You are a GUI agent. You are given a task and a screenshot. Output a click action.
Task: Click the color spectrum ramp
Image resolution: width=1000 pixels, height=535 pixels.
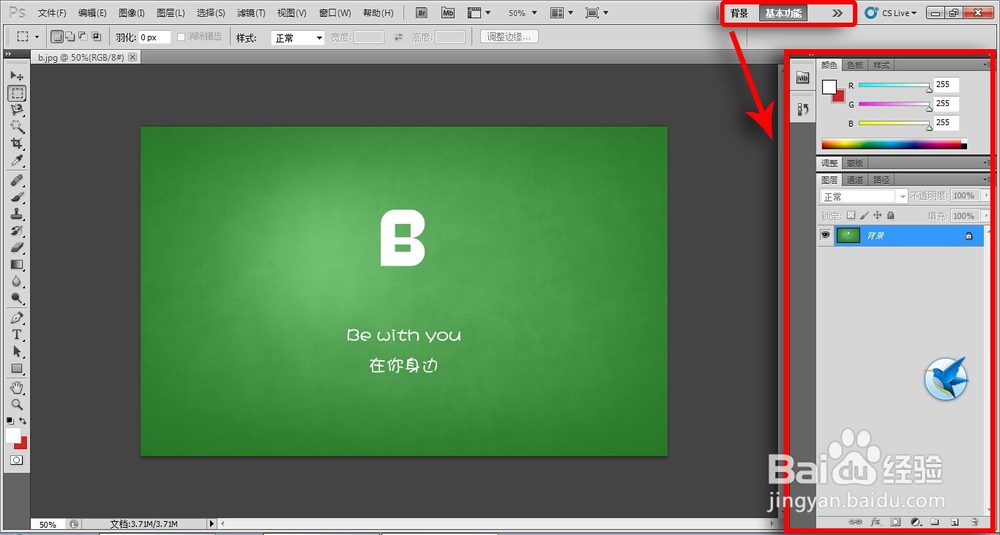tap(893, 144)
